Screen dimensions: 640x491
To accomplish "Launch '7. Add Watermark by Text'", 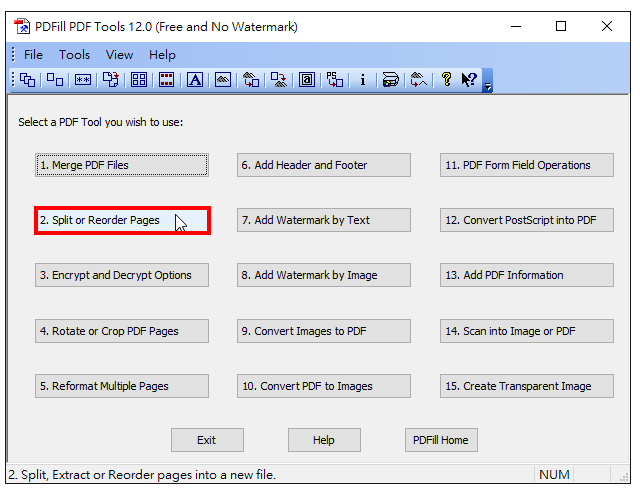I will point(324,220).
